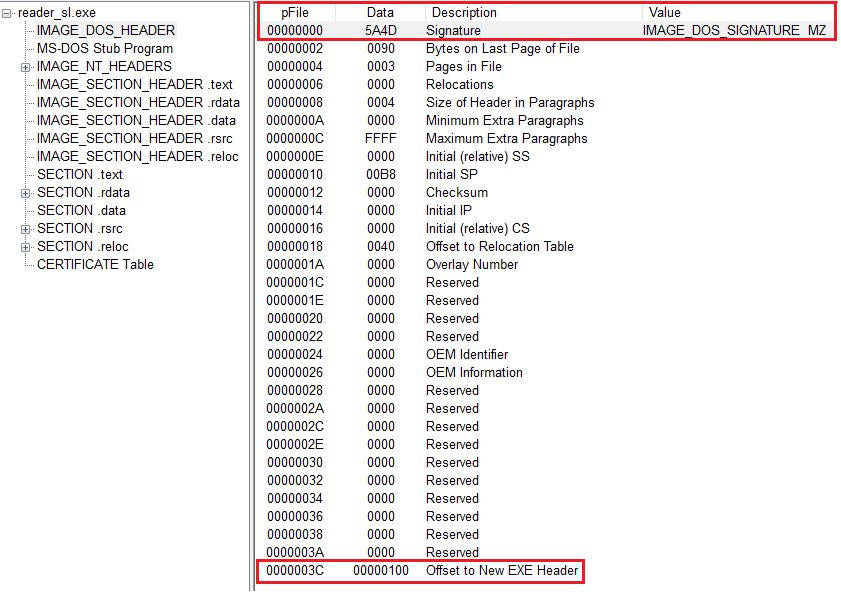Select IMAGE_SECTION_HEADER .rsrc item

pyautogui.click(x=135, y=138)
